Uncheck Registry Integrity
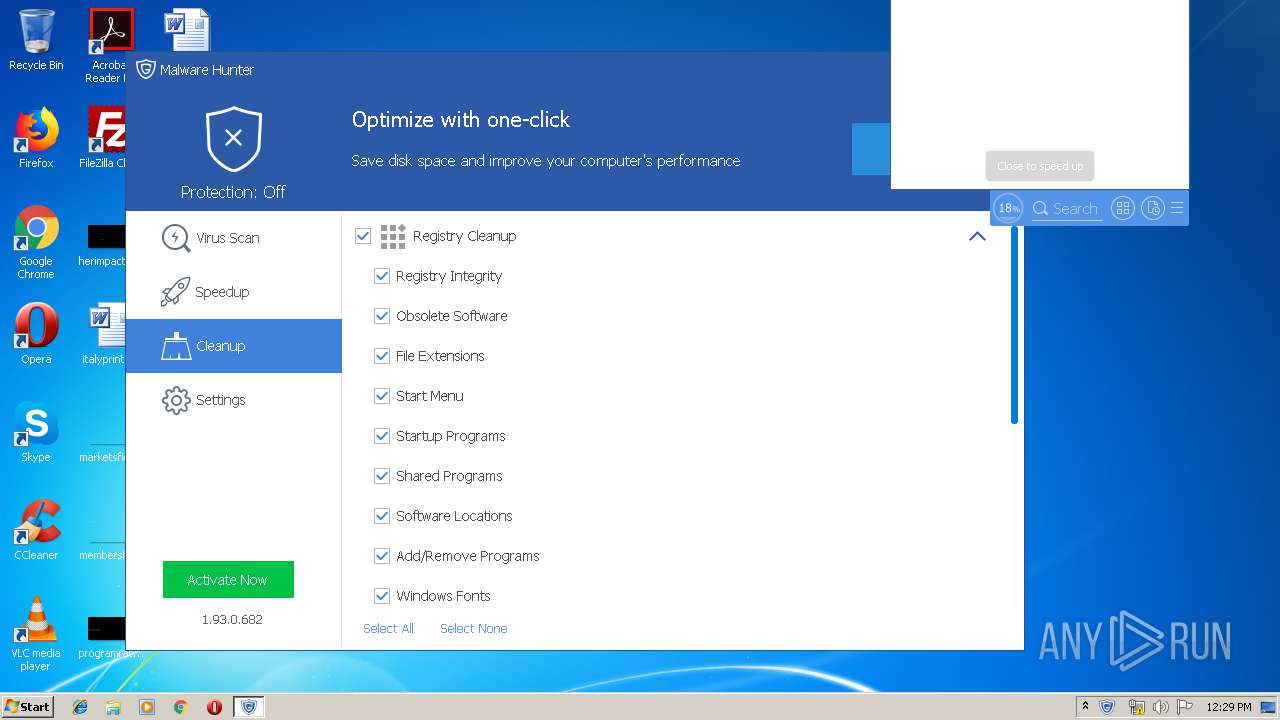The image size is (1280, 720). 382,276
